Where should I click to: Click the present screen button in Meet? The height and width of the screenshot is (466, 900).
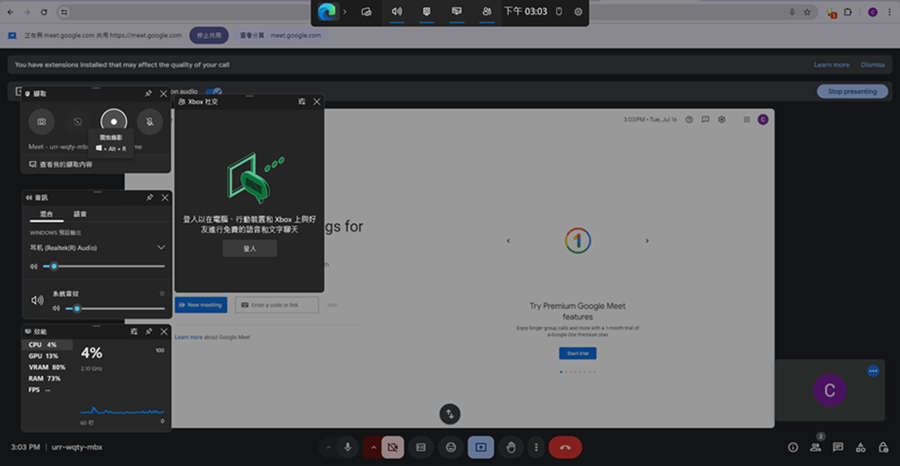click(480, 447)
